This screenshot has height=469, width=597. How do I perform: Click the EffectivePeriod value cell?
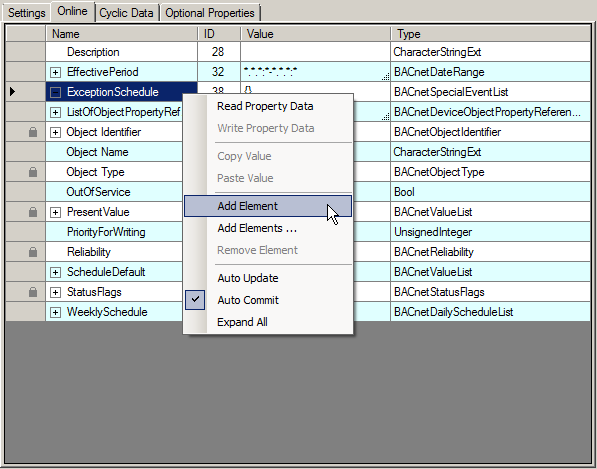tap(315, 72)
